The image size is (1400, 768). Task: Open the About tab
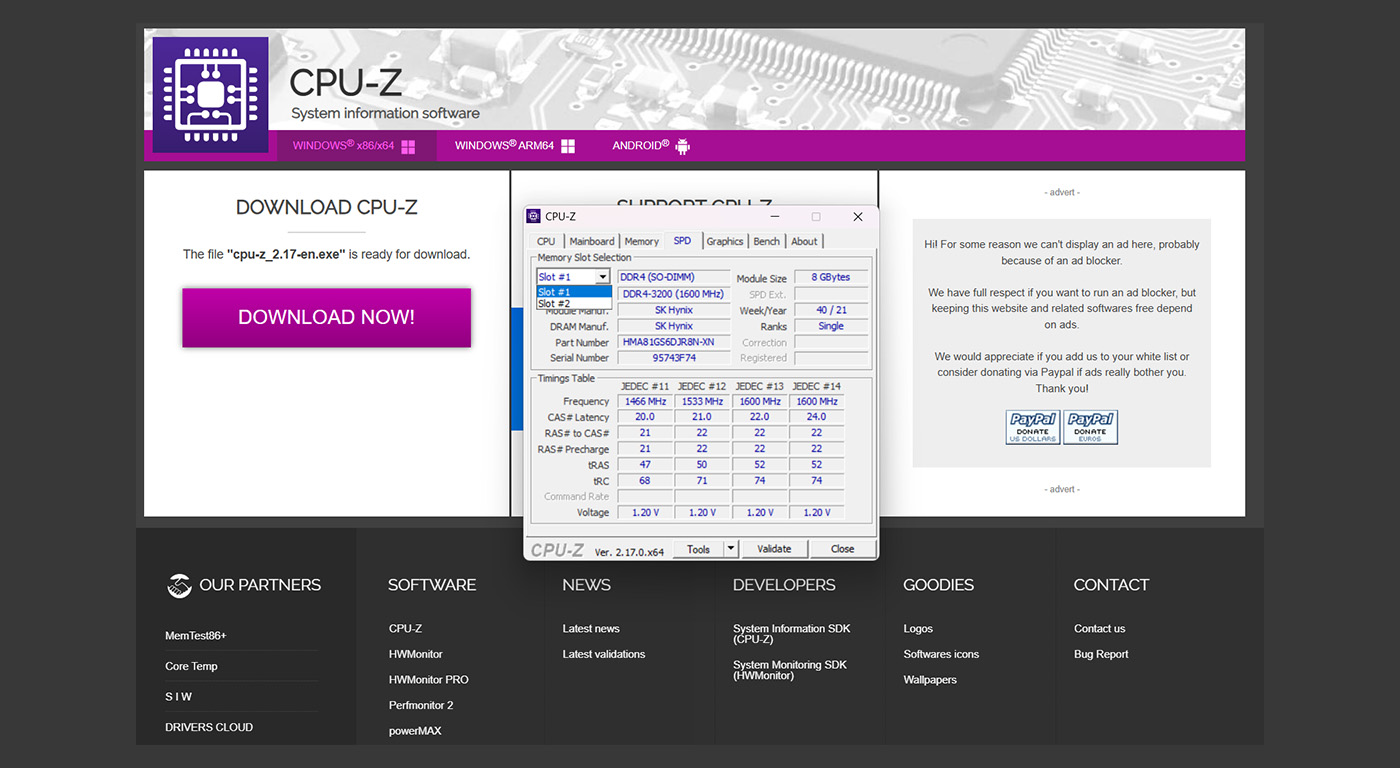(804, 241)
